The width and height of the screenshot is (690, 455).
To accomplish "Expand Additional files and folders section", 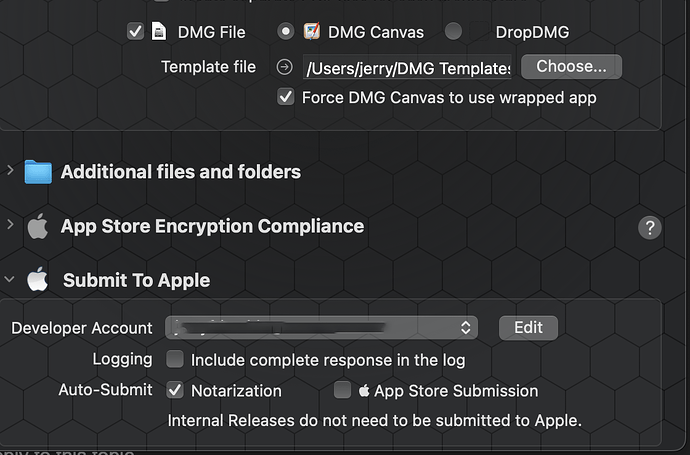I will pyautogui.click(x=10, y=170).
